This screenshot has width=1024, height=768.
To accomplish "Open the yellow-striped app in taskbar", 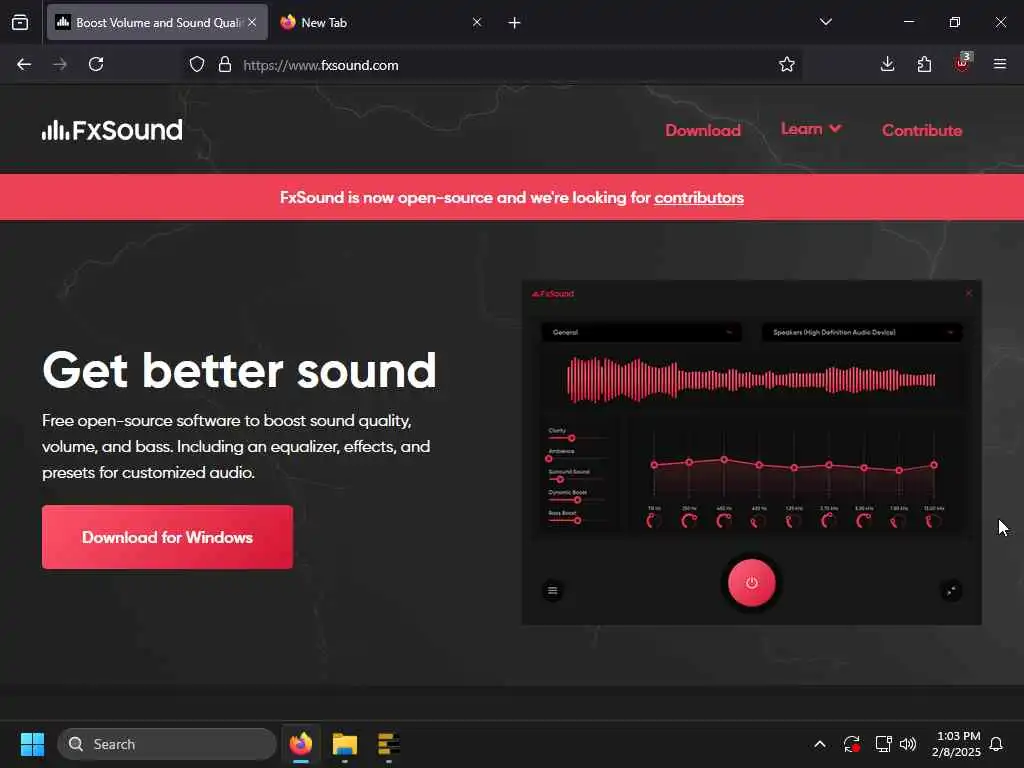I will [389, 744].
